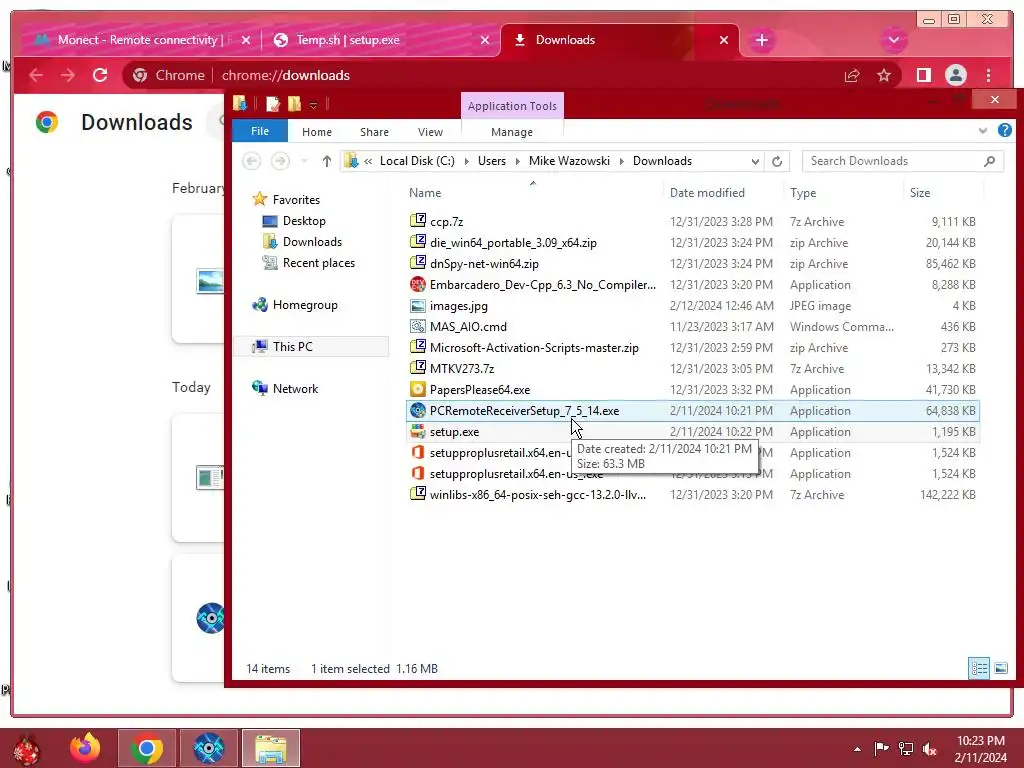Select the Embarcadero Dev-Cpp installer icon
The height and width of the screenshot is (768, 1024).
pyautogui.click(x=417, y=284)
